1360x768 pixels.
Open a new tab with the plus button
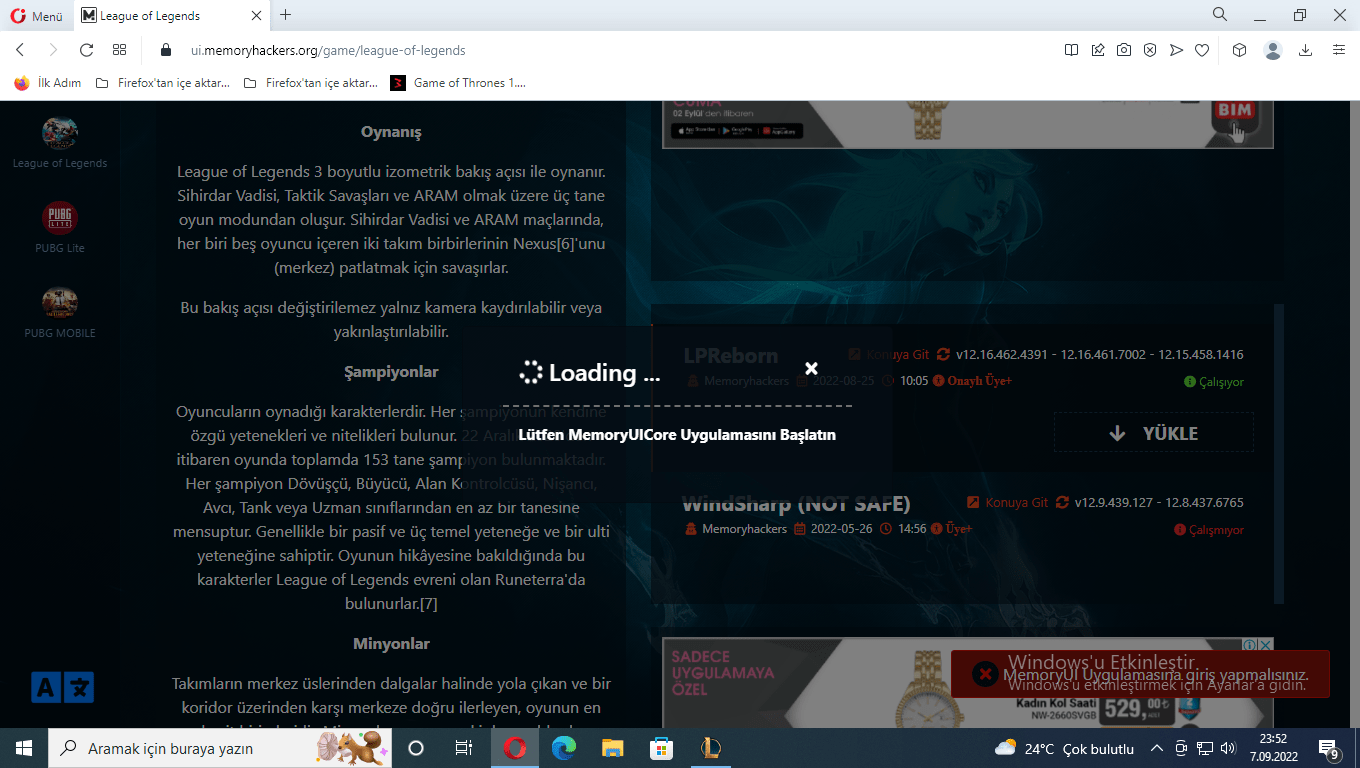286,15
